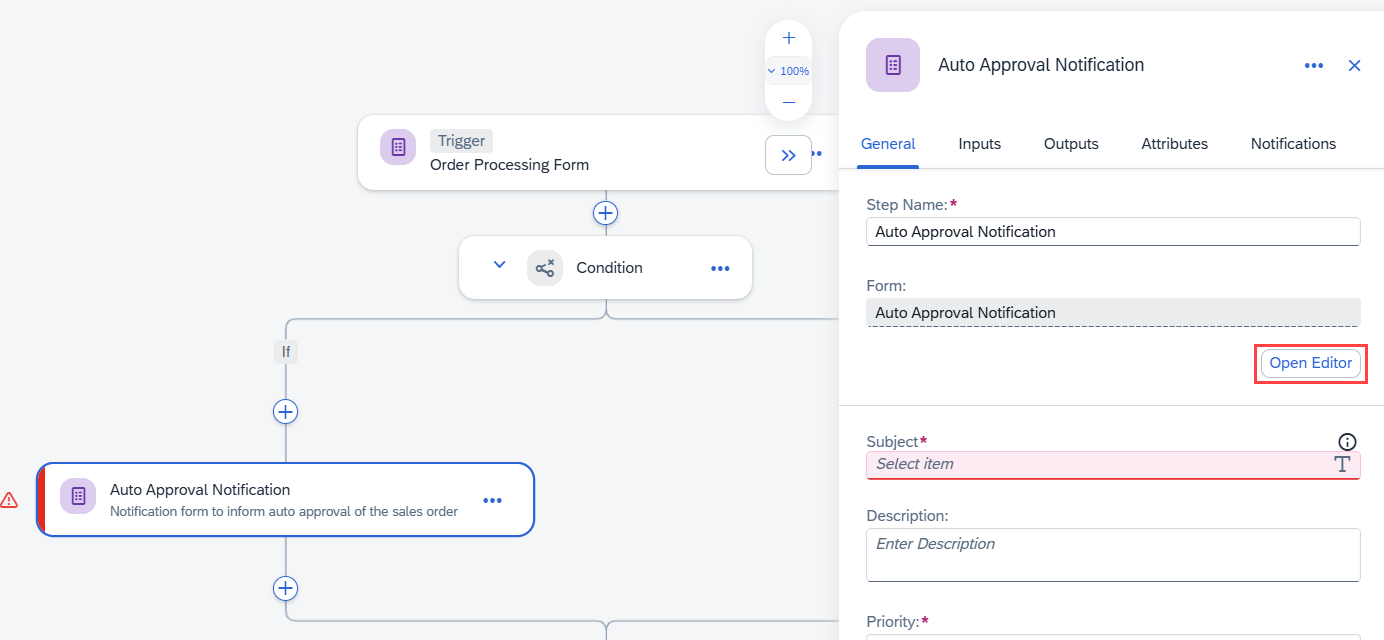Click the red warning triangle icon
Screen dimensions: 1384x640
(9, 500)
